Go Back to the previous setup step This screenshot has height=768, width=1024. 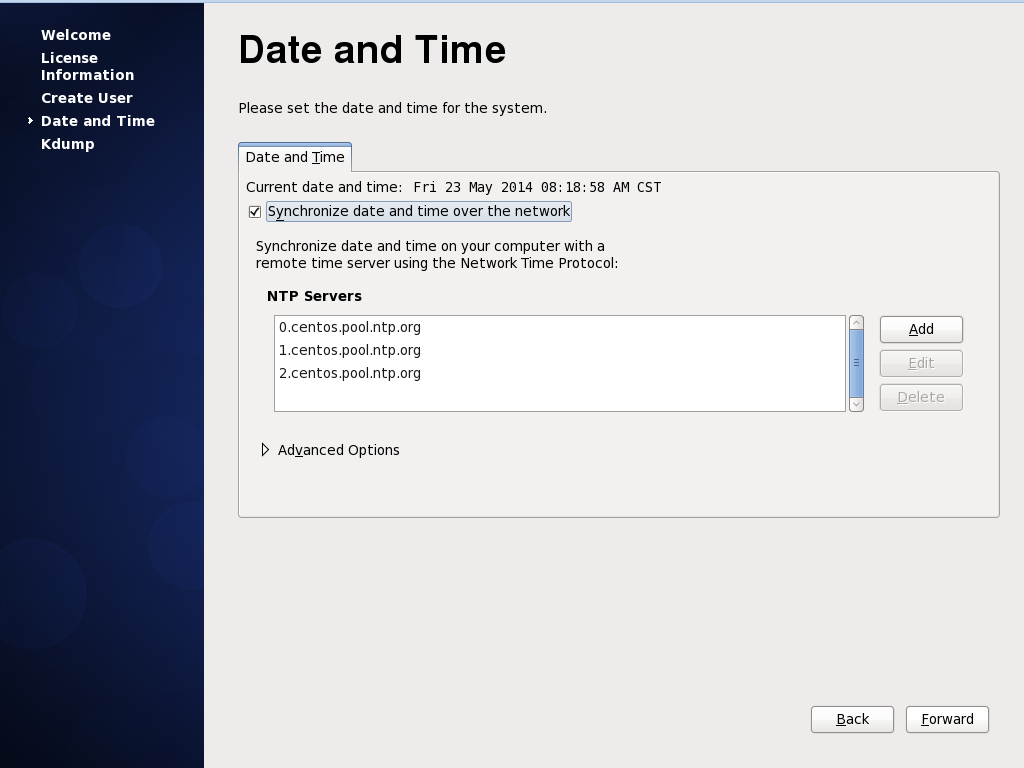[852, 719]
